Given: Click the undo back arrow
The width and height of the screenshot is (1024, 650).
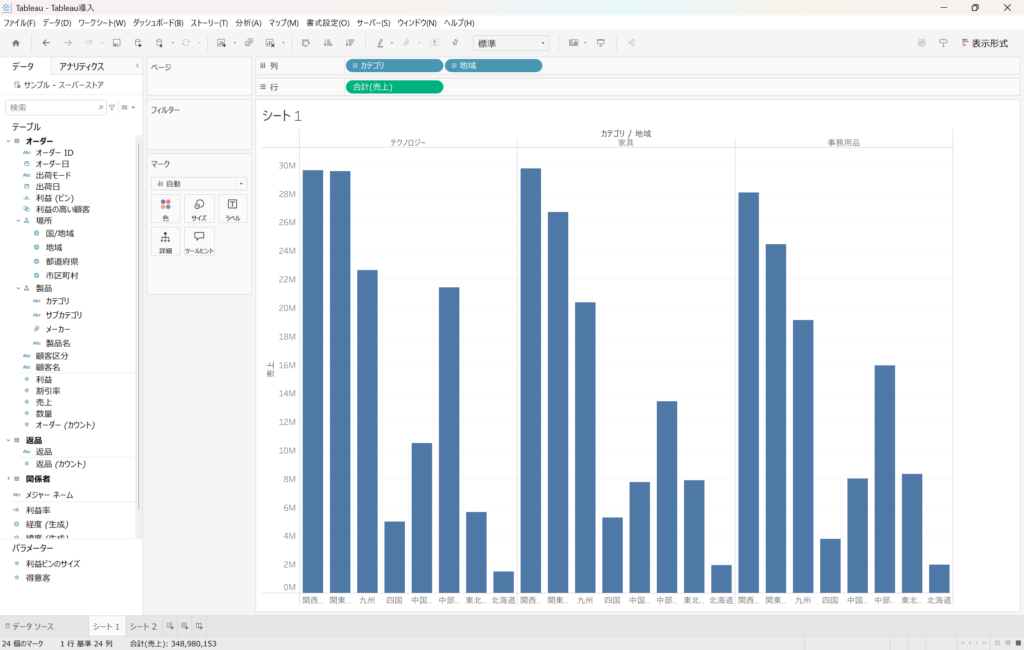Looking at the screenshot, I should (x=46, y=43).
